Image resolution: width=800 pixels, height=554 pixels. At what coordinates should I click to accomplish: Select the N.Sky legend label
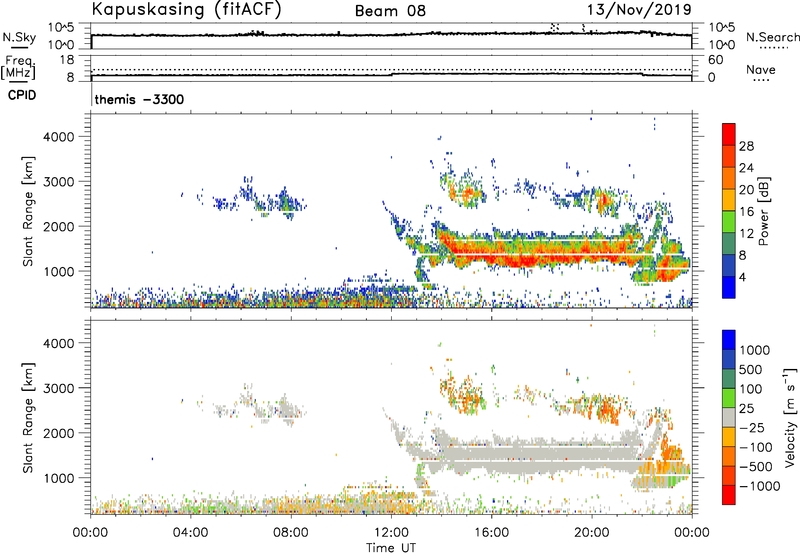pyautogui.click(x=19, y=37)
